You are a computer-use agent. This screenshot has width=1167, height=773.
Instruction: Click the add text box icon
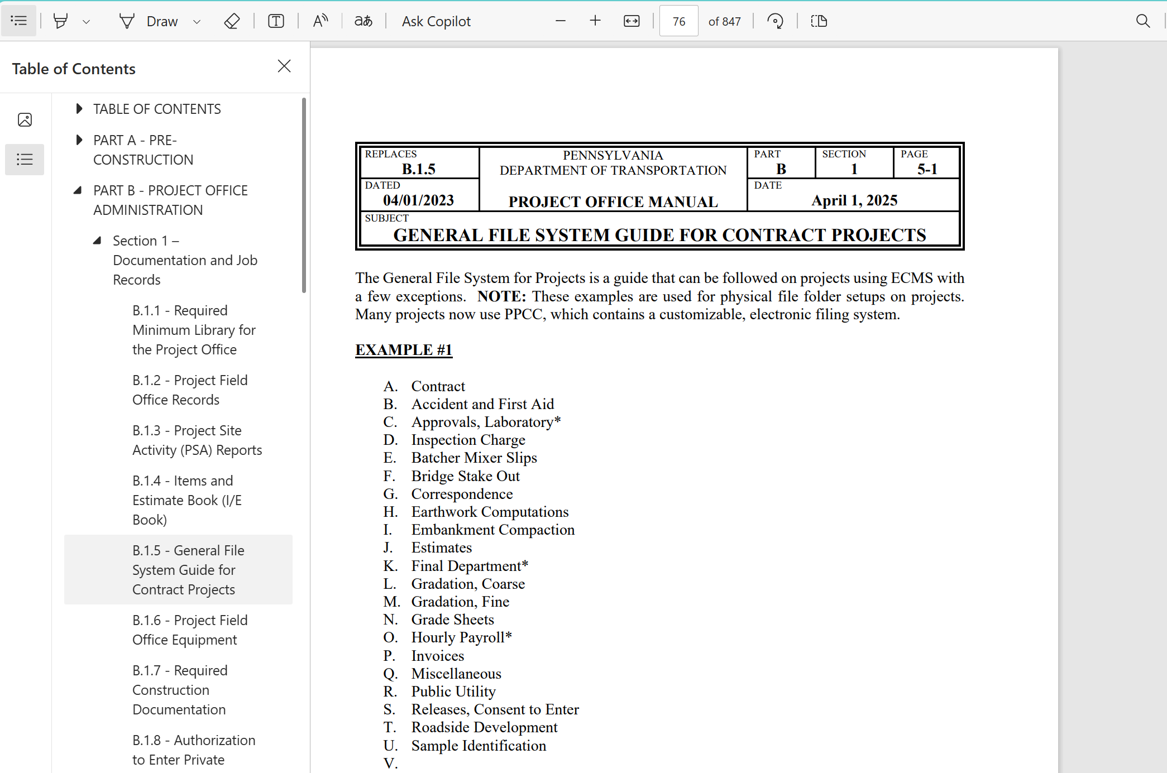(x=275, y=21)
